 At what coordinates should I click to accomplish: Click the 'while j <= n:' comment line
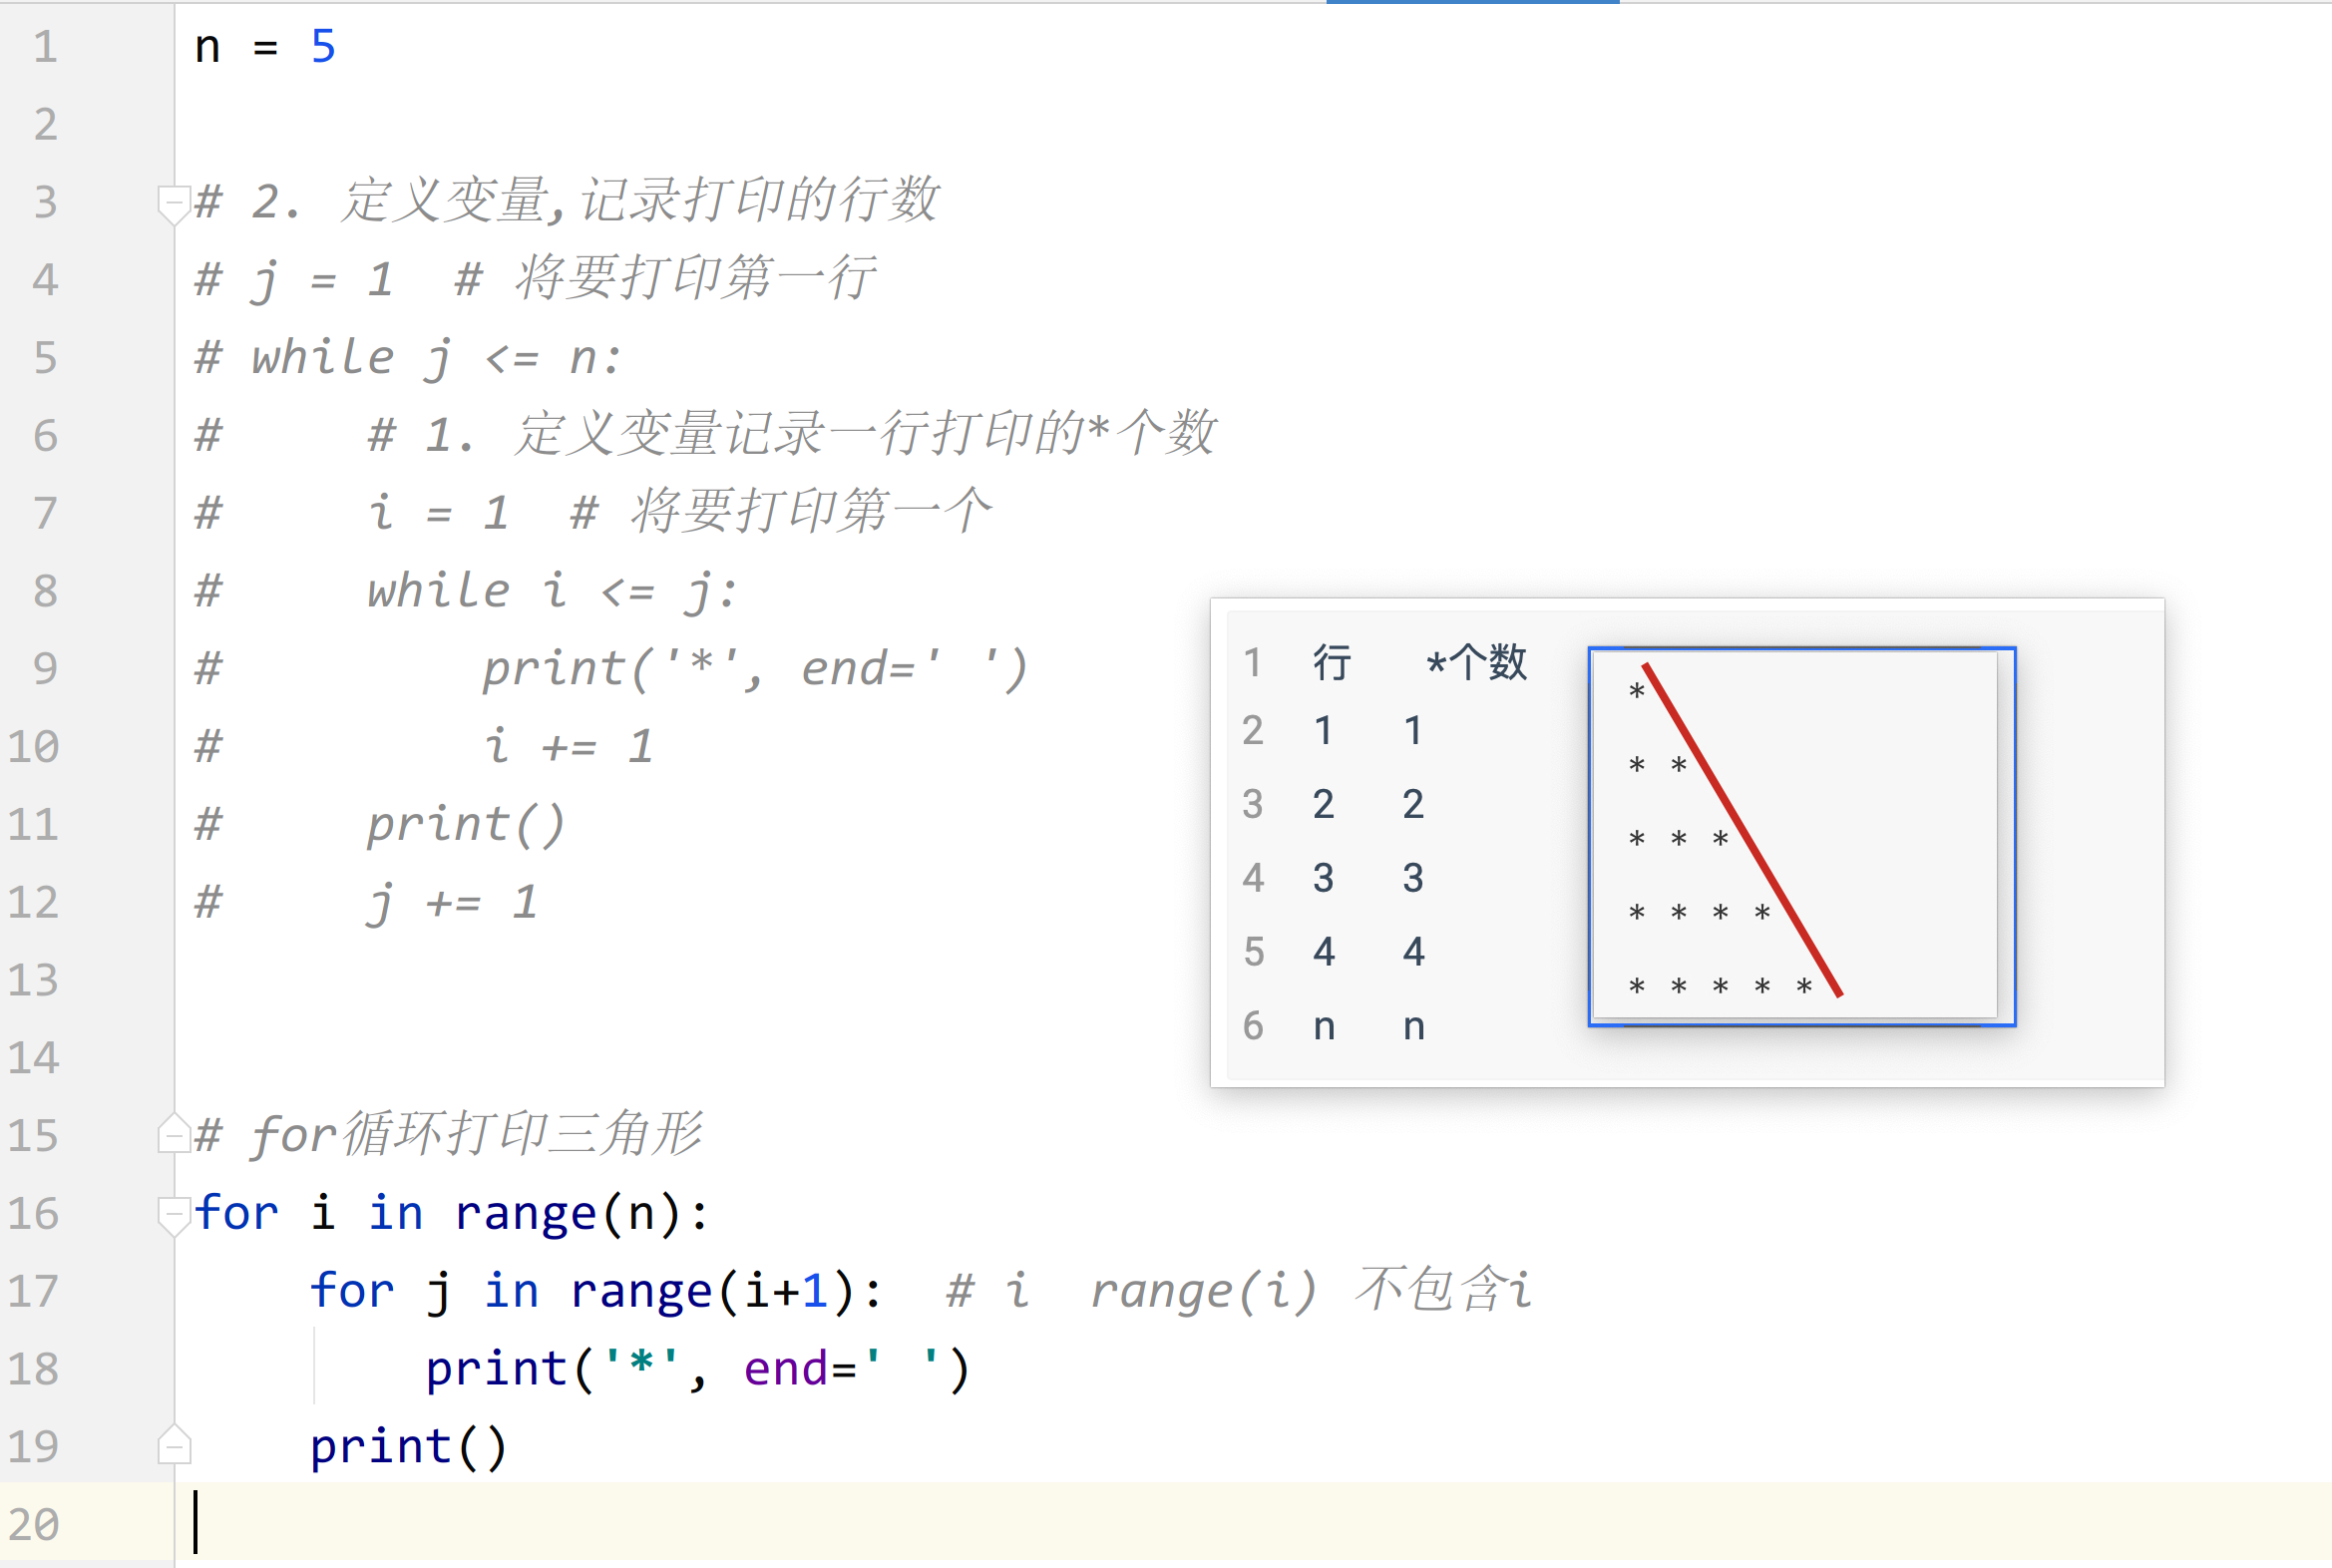(x=408, y=358)
